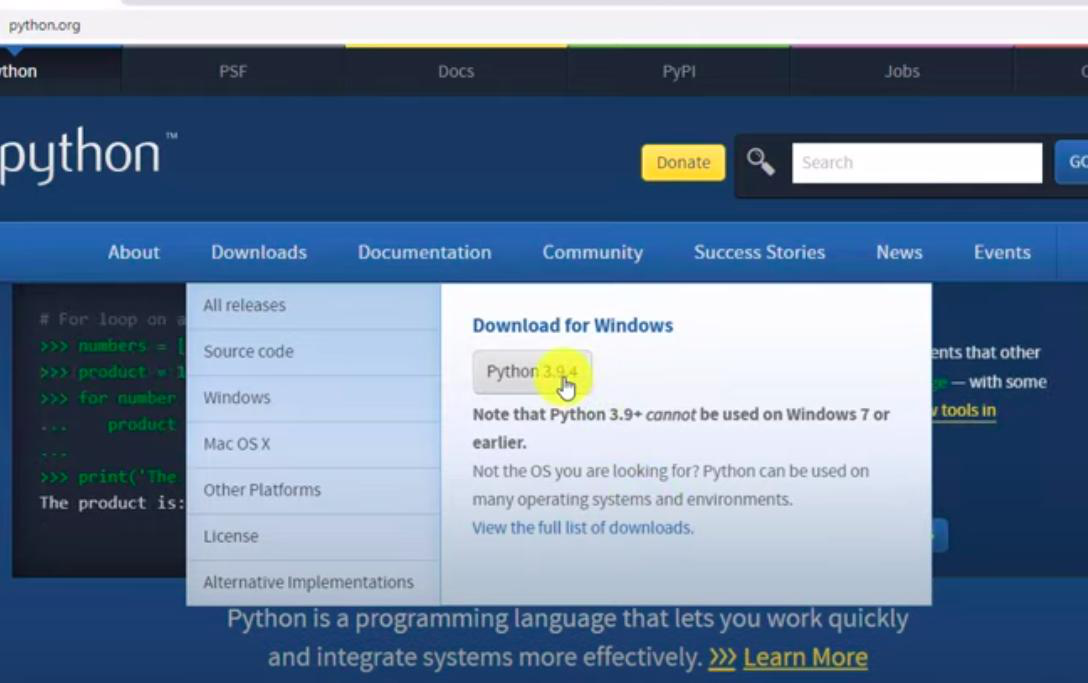This screenshot has height=683, width=1088.
Task: Open the Success Stories section
Action: (759, 252)
